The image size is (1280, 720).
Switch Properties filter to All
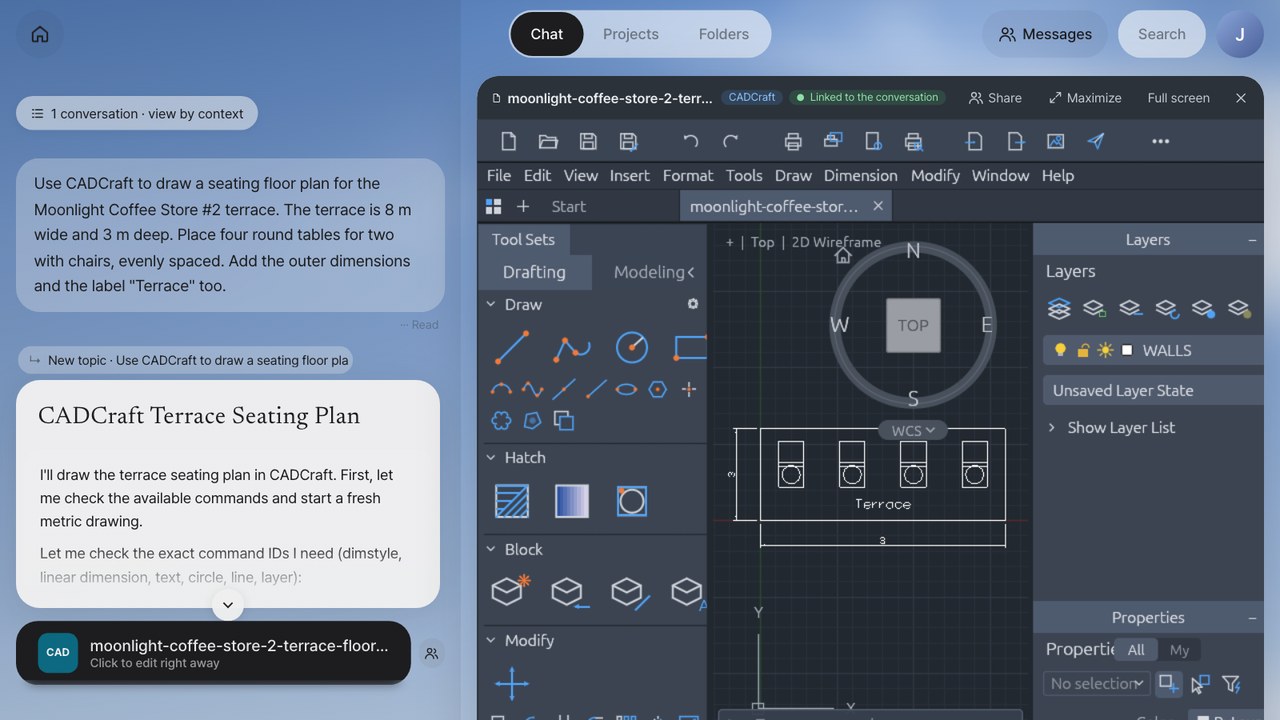[x=1136, y=650]
